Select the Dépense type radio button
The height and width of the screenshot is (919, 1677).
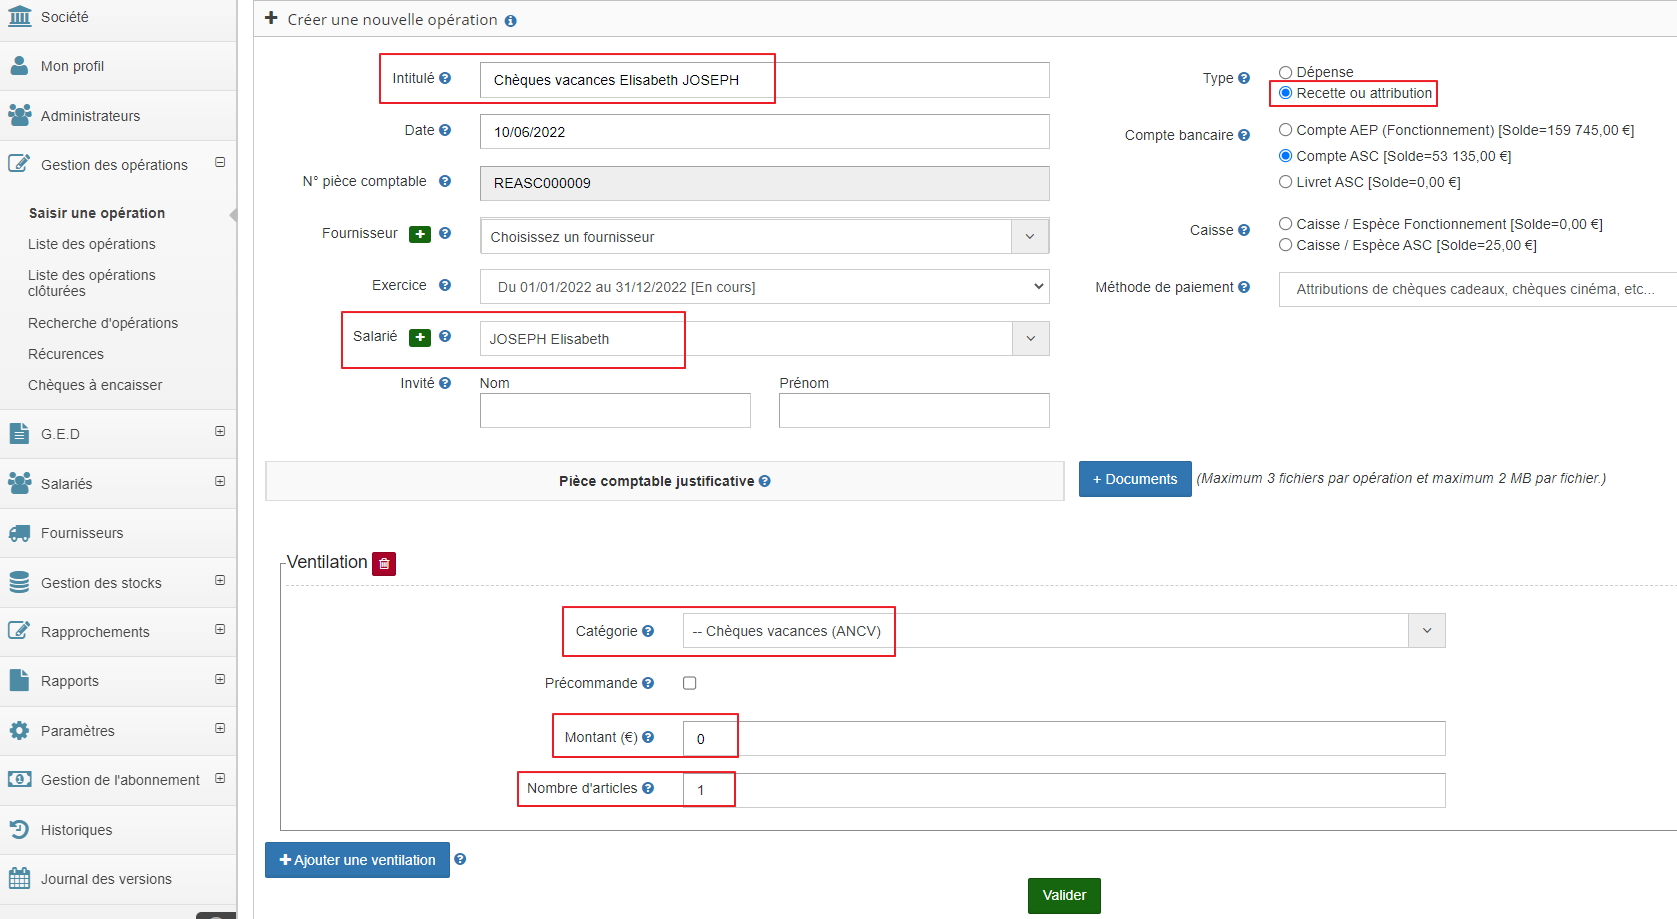1286,72
